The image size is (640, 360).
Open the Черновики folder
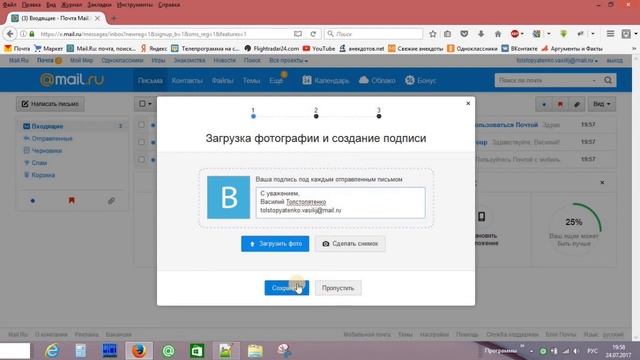[x=47, y=151]
